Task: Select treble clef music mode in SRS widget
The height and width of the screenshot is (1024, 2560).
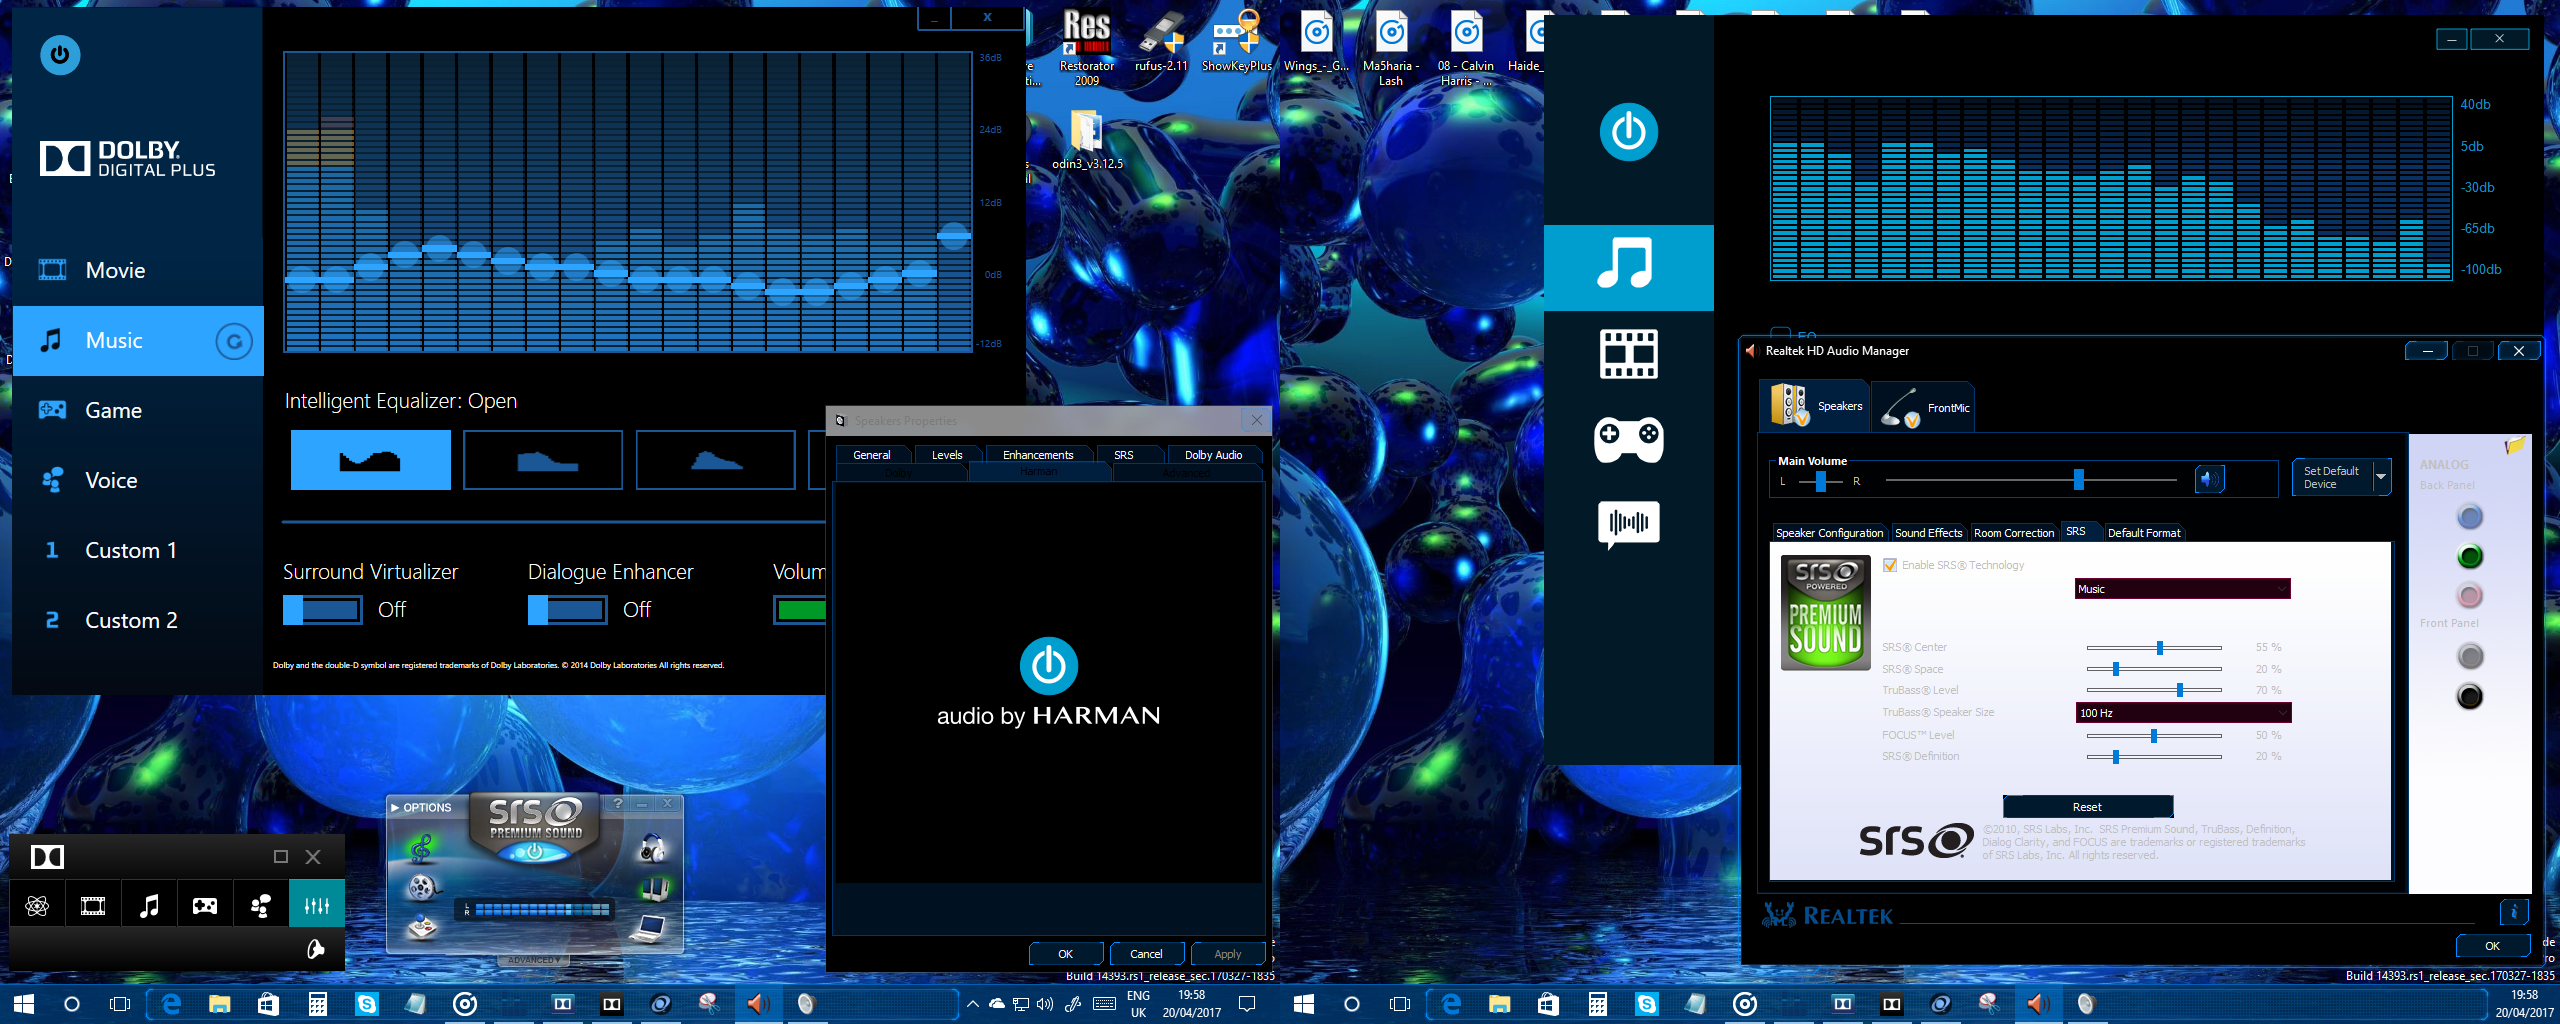Action: coord(422,850)
